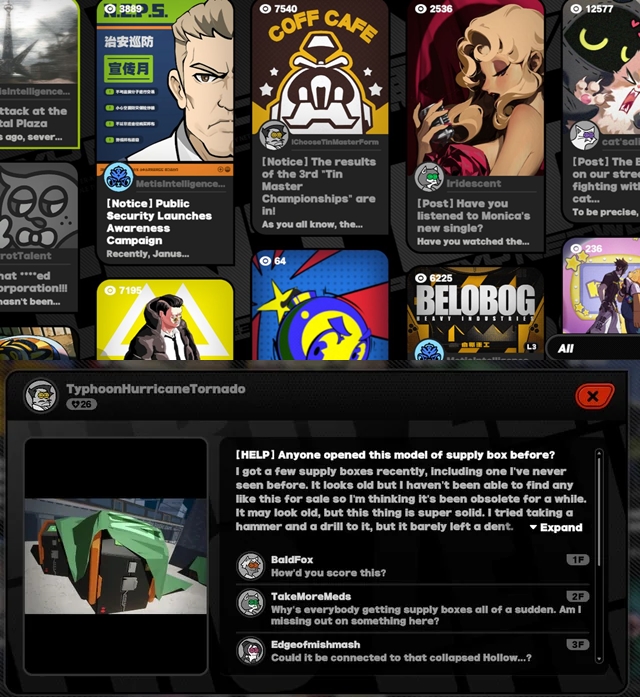Click the Iridescent username on Monica card
The image size is (640, 697).
473,184
